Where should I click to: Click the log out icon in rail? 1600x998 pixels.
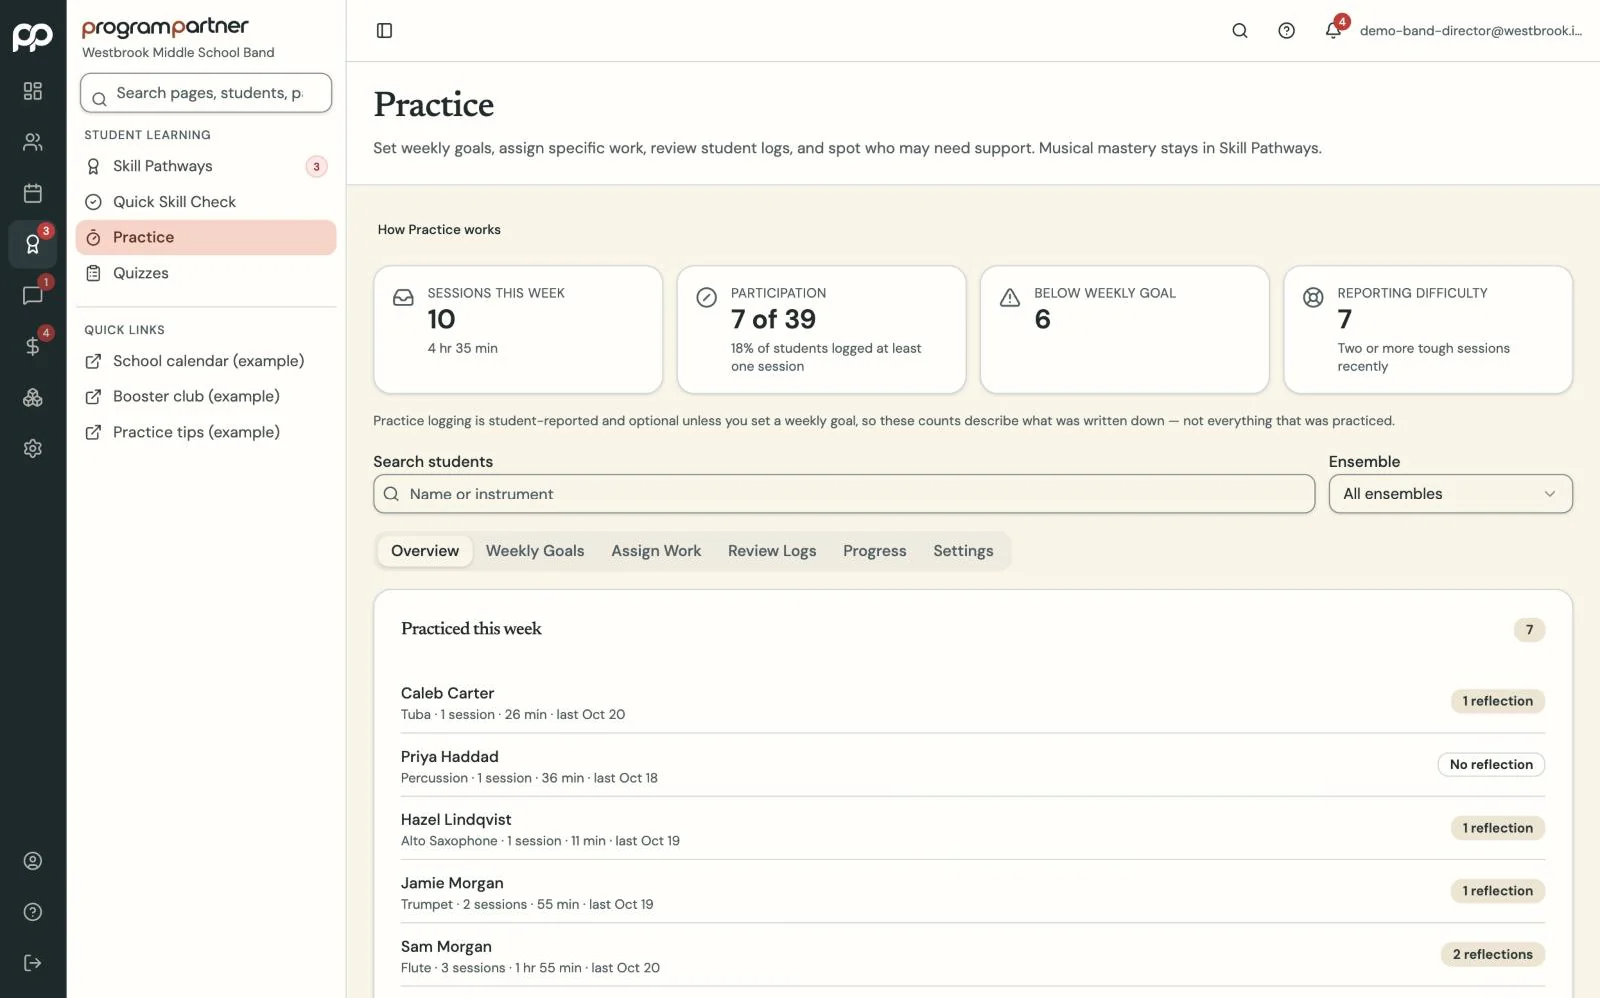[33, 963]
